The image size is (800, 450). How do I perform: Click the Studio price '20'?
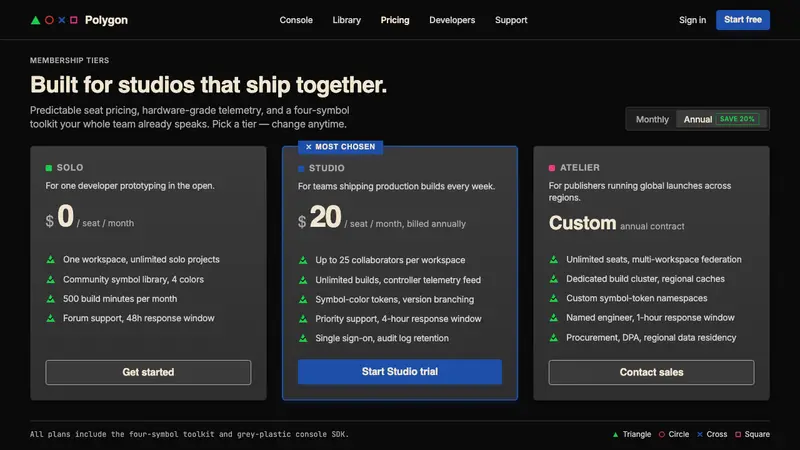(325, 217)
